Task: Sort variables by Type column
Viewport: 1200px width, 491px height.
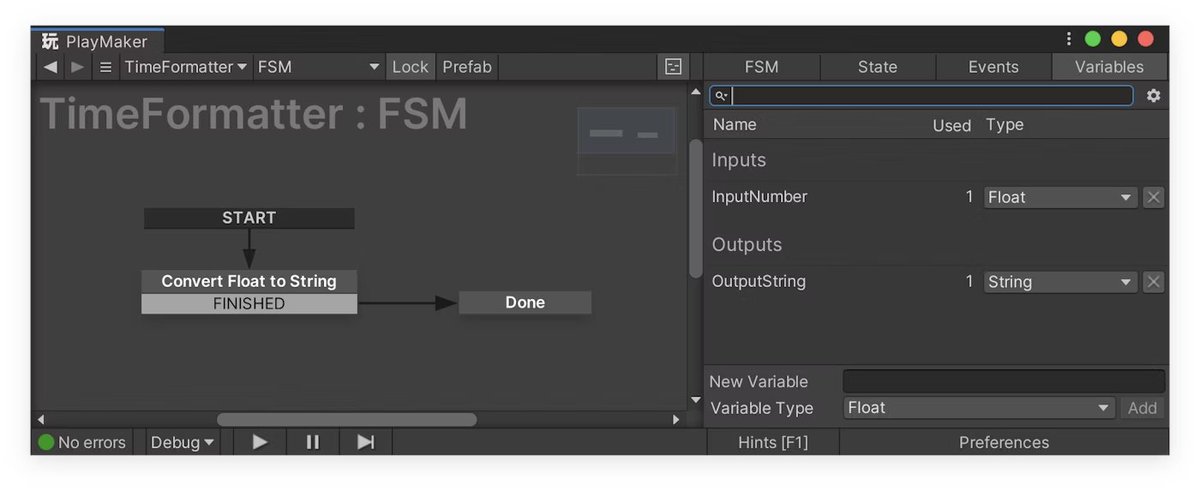Action: [1005, 125]
